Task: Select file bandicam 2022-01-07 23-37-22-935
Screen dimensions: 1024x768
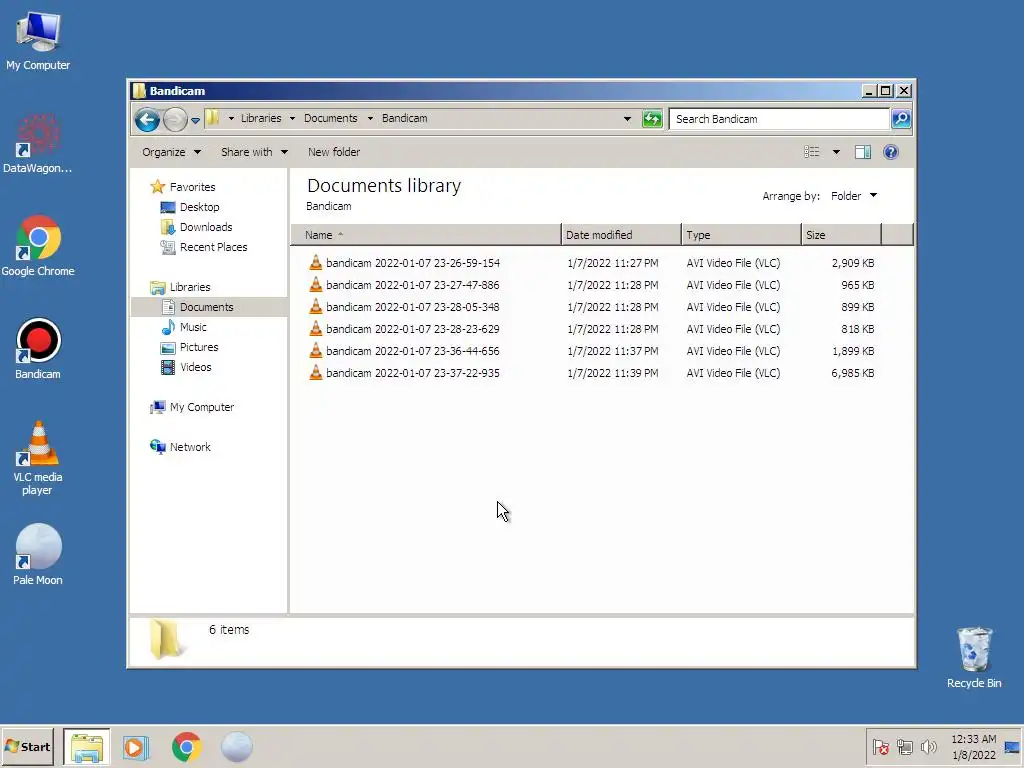Action: (413, 374)
